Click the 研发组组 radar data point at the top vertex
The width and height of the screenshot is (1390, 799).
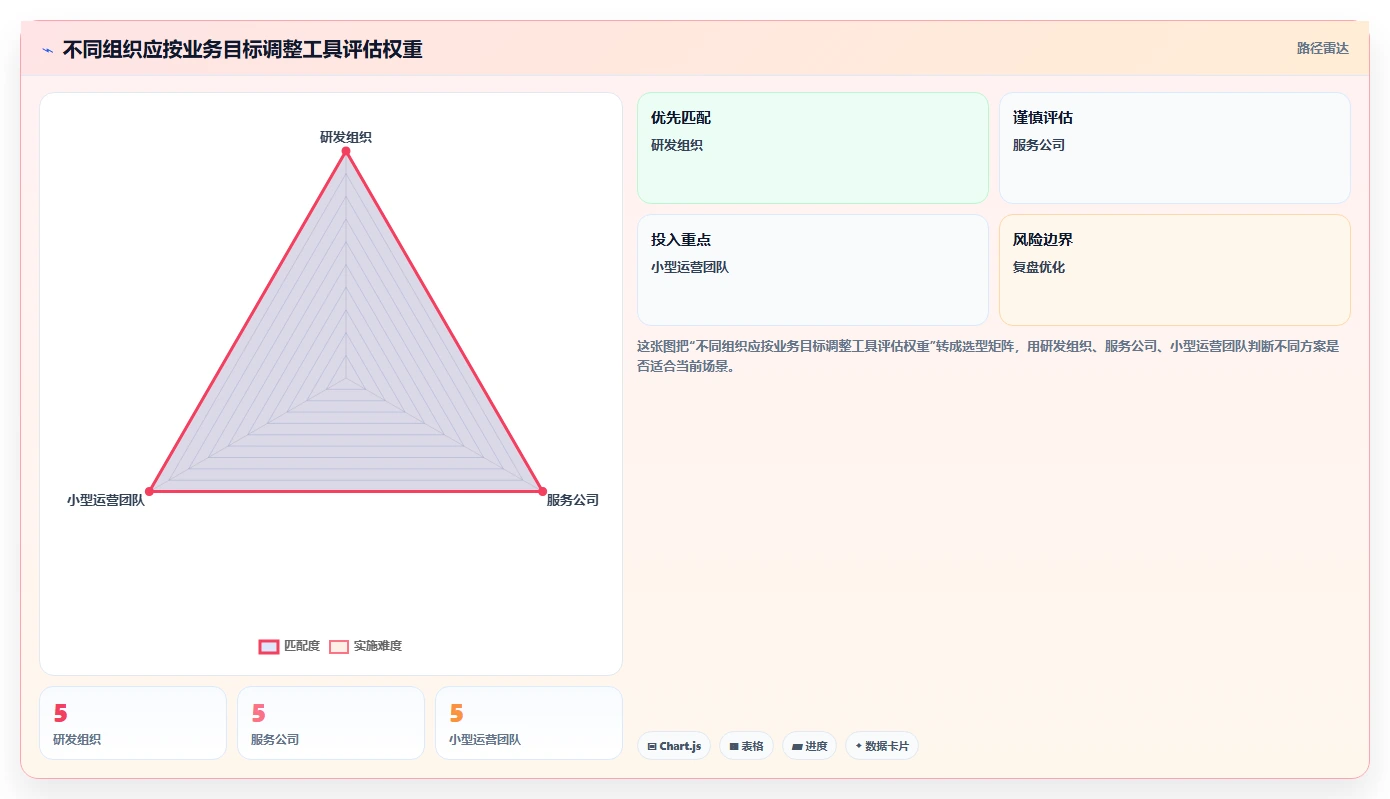coord(346,151)
